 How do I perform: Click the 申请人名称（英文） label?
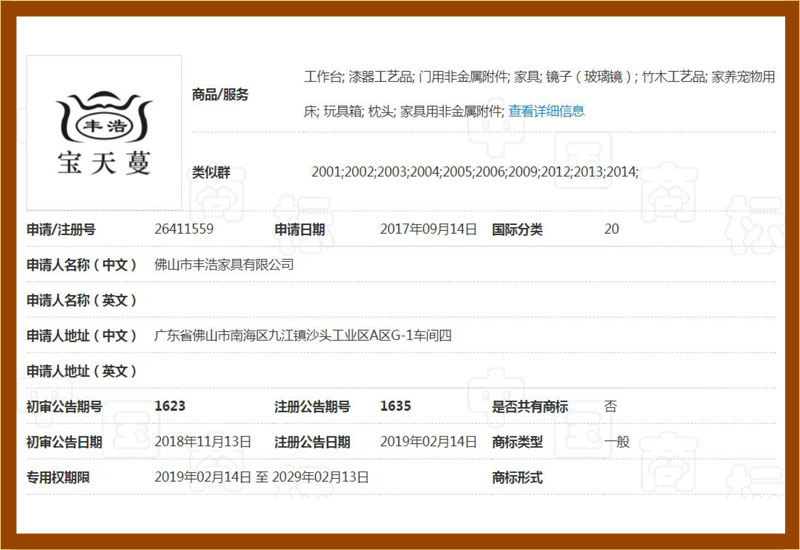(82, 301)
